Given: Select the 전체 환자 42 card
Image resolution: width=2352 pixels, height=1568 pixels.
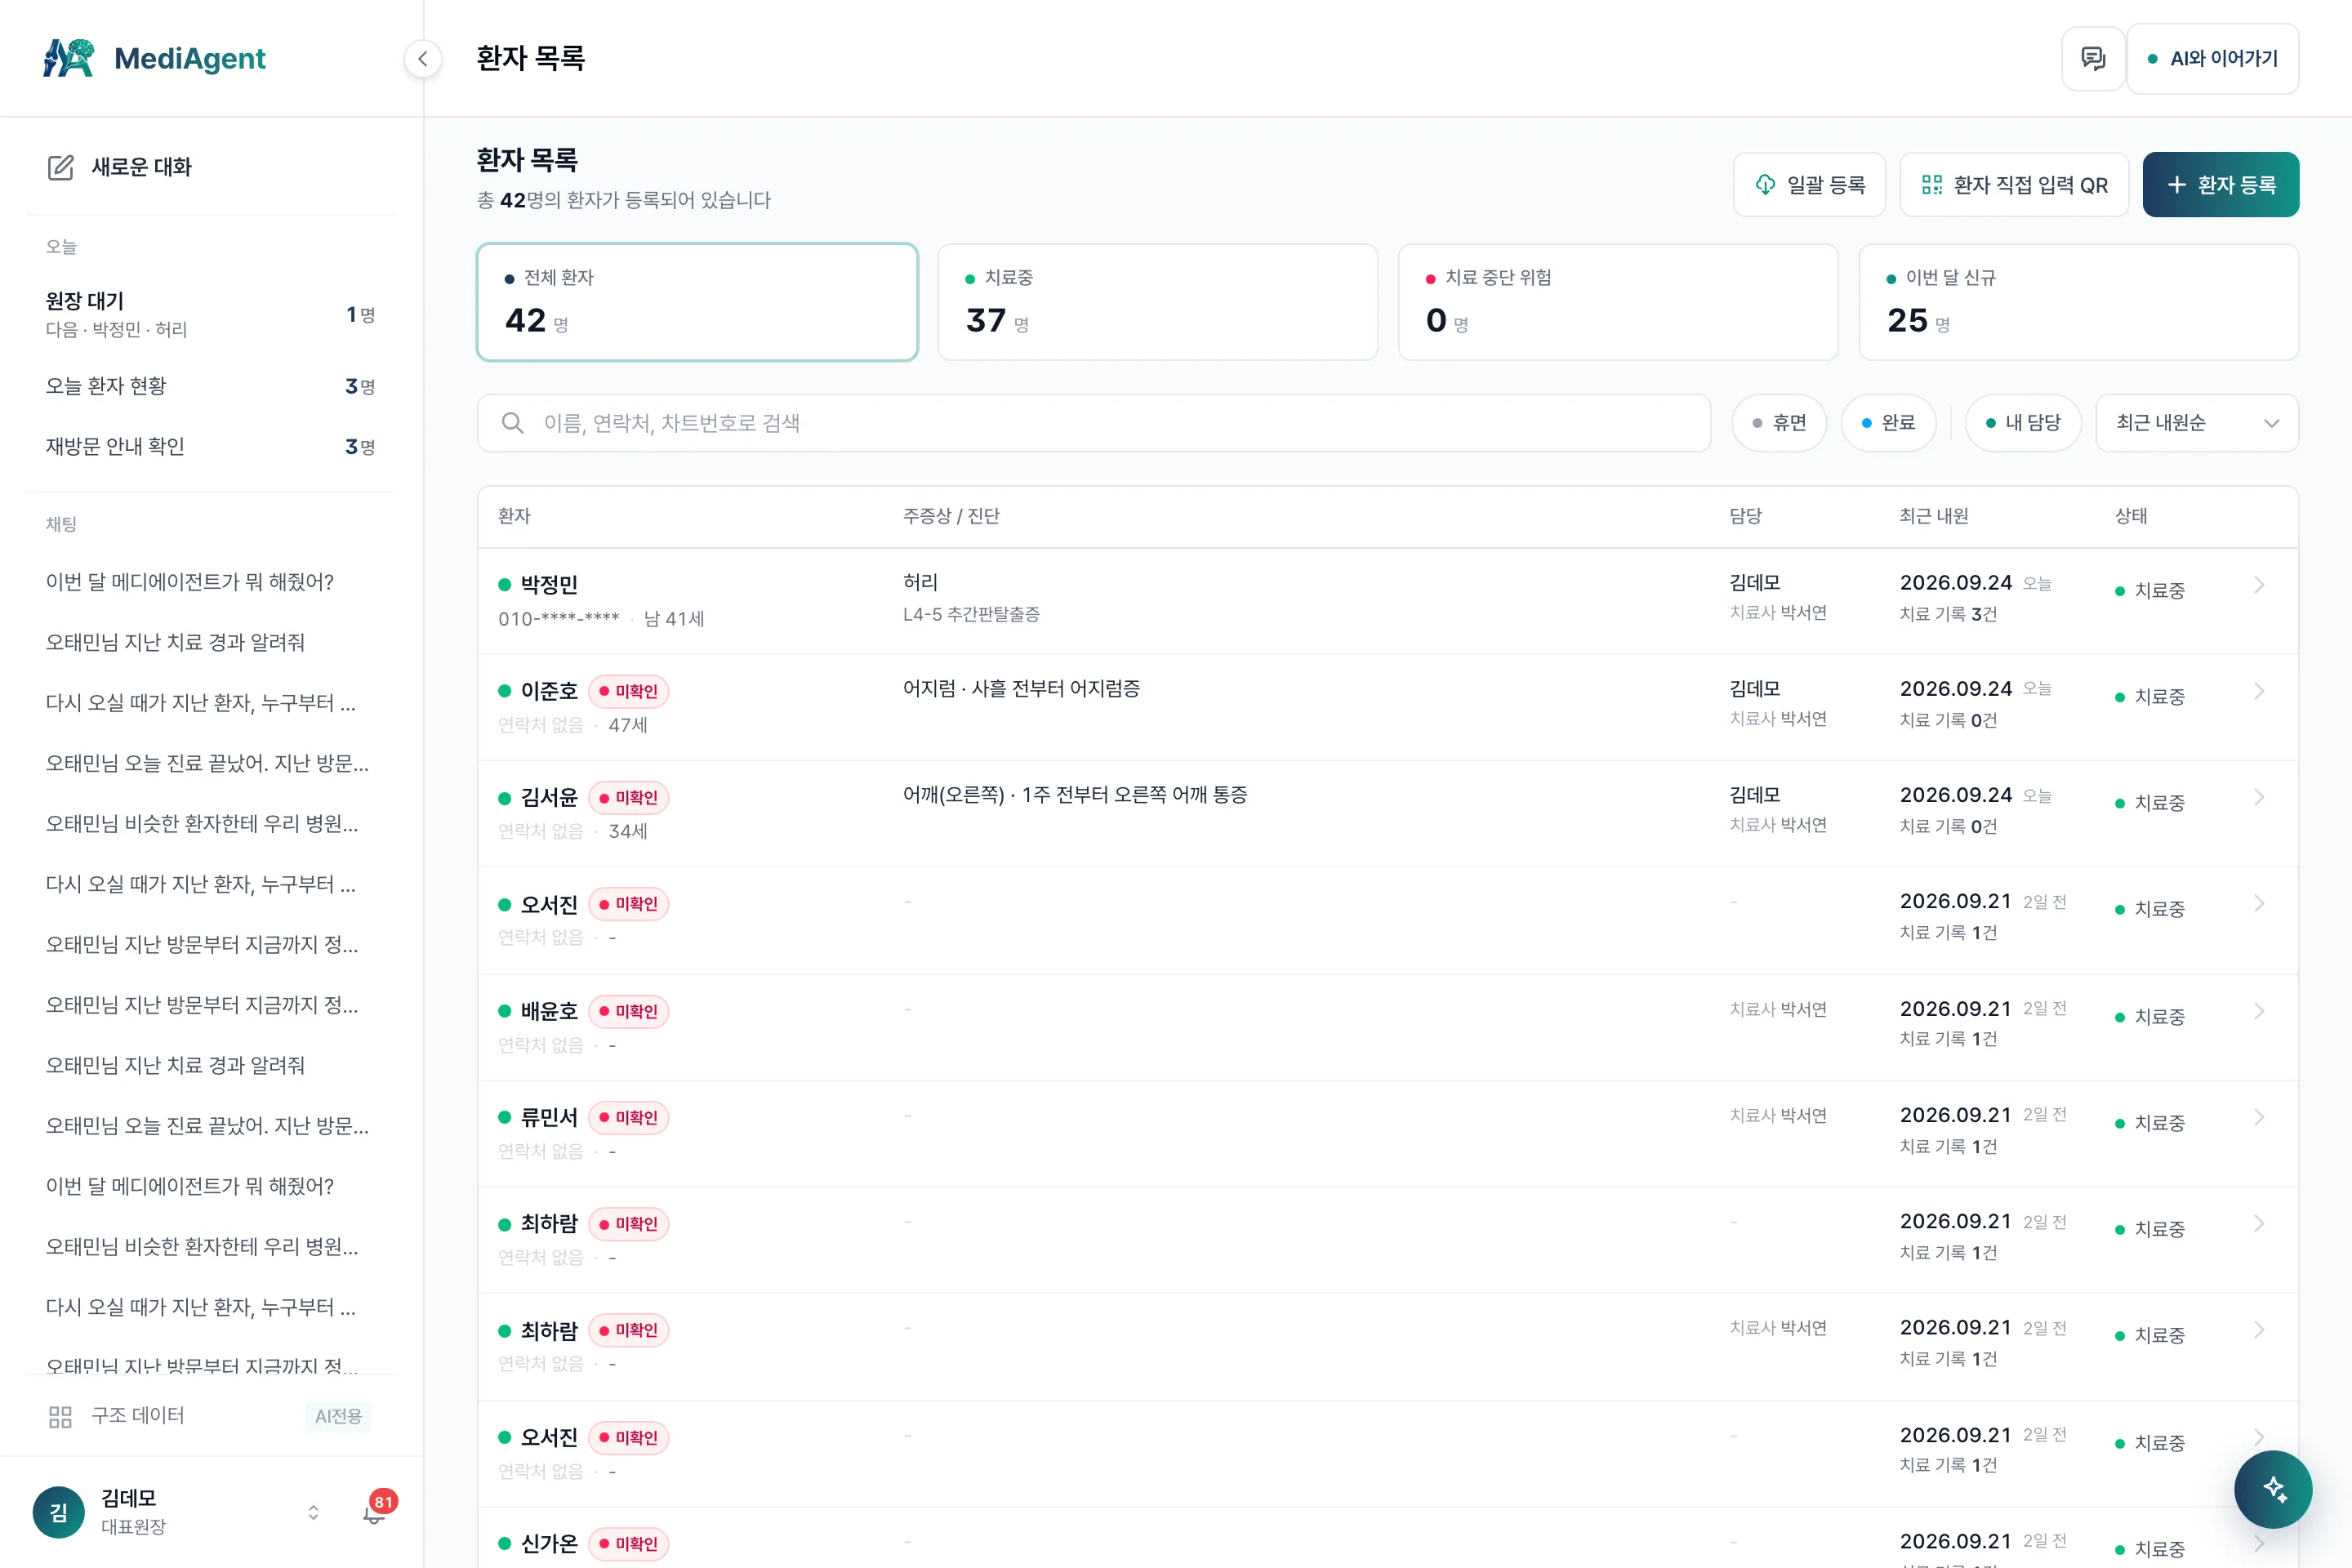Looking at the screenshot, I should (697, 302).
